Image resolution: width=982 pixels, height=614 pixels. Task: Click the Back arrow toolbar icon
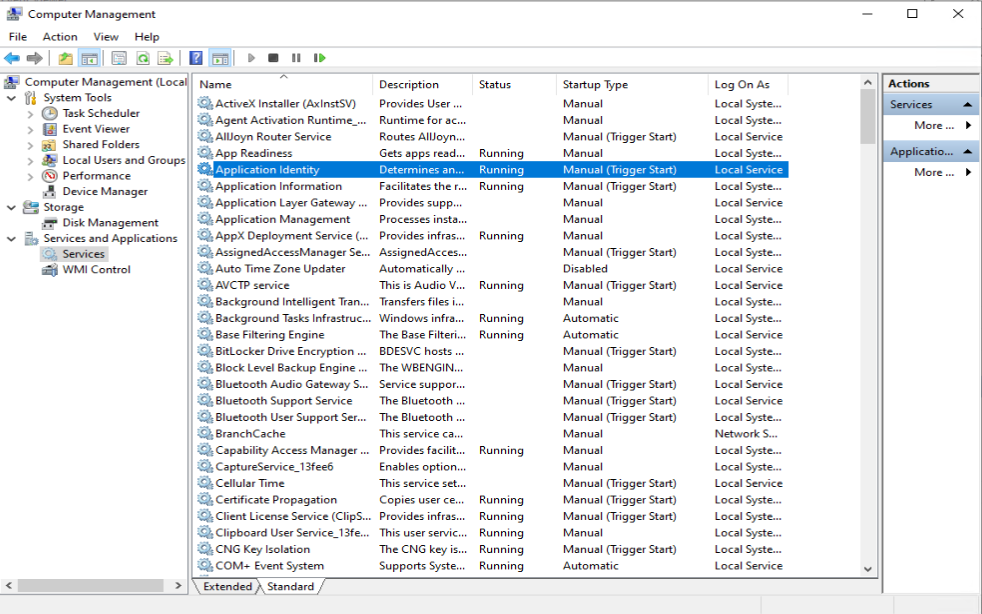[x=12, y=58]
